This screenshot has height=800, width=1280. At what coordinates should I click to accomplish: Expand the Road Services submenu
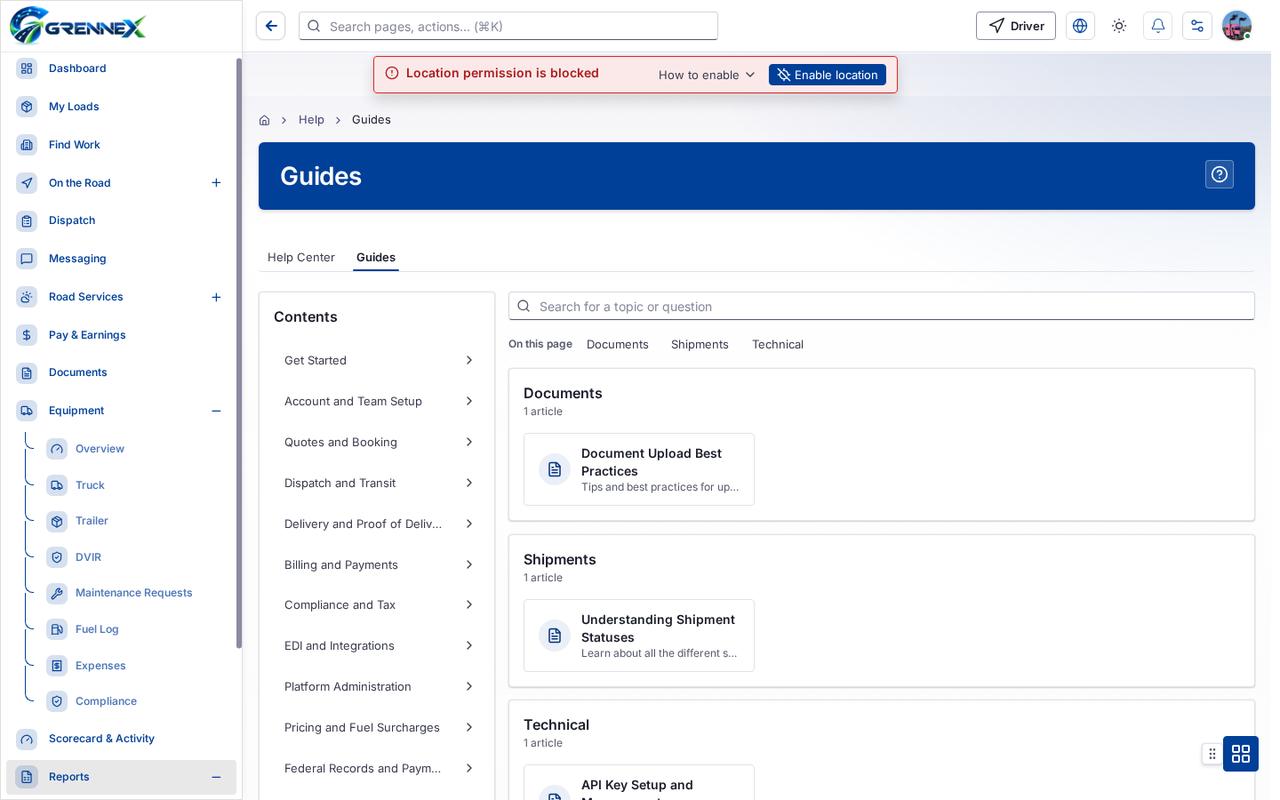(216, 297)
